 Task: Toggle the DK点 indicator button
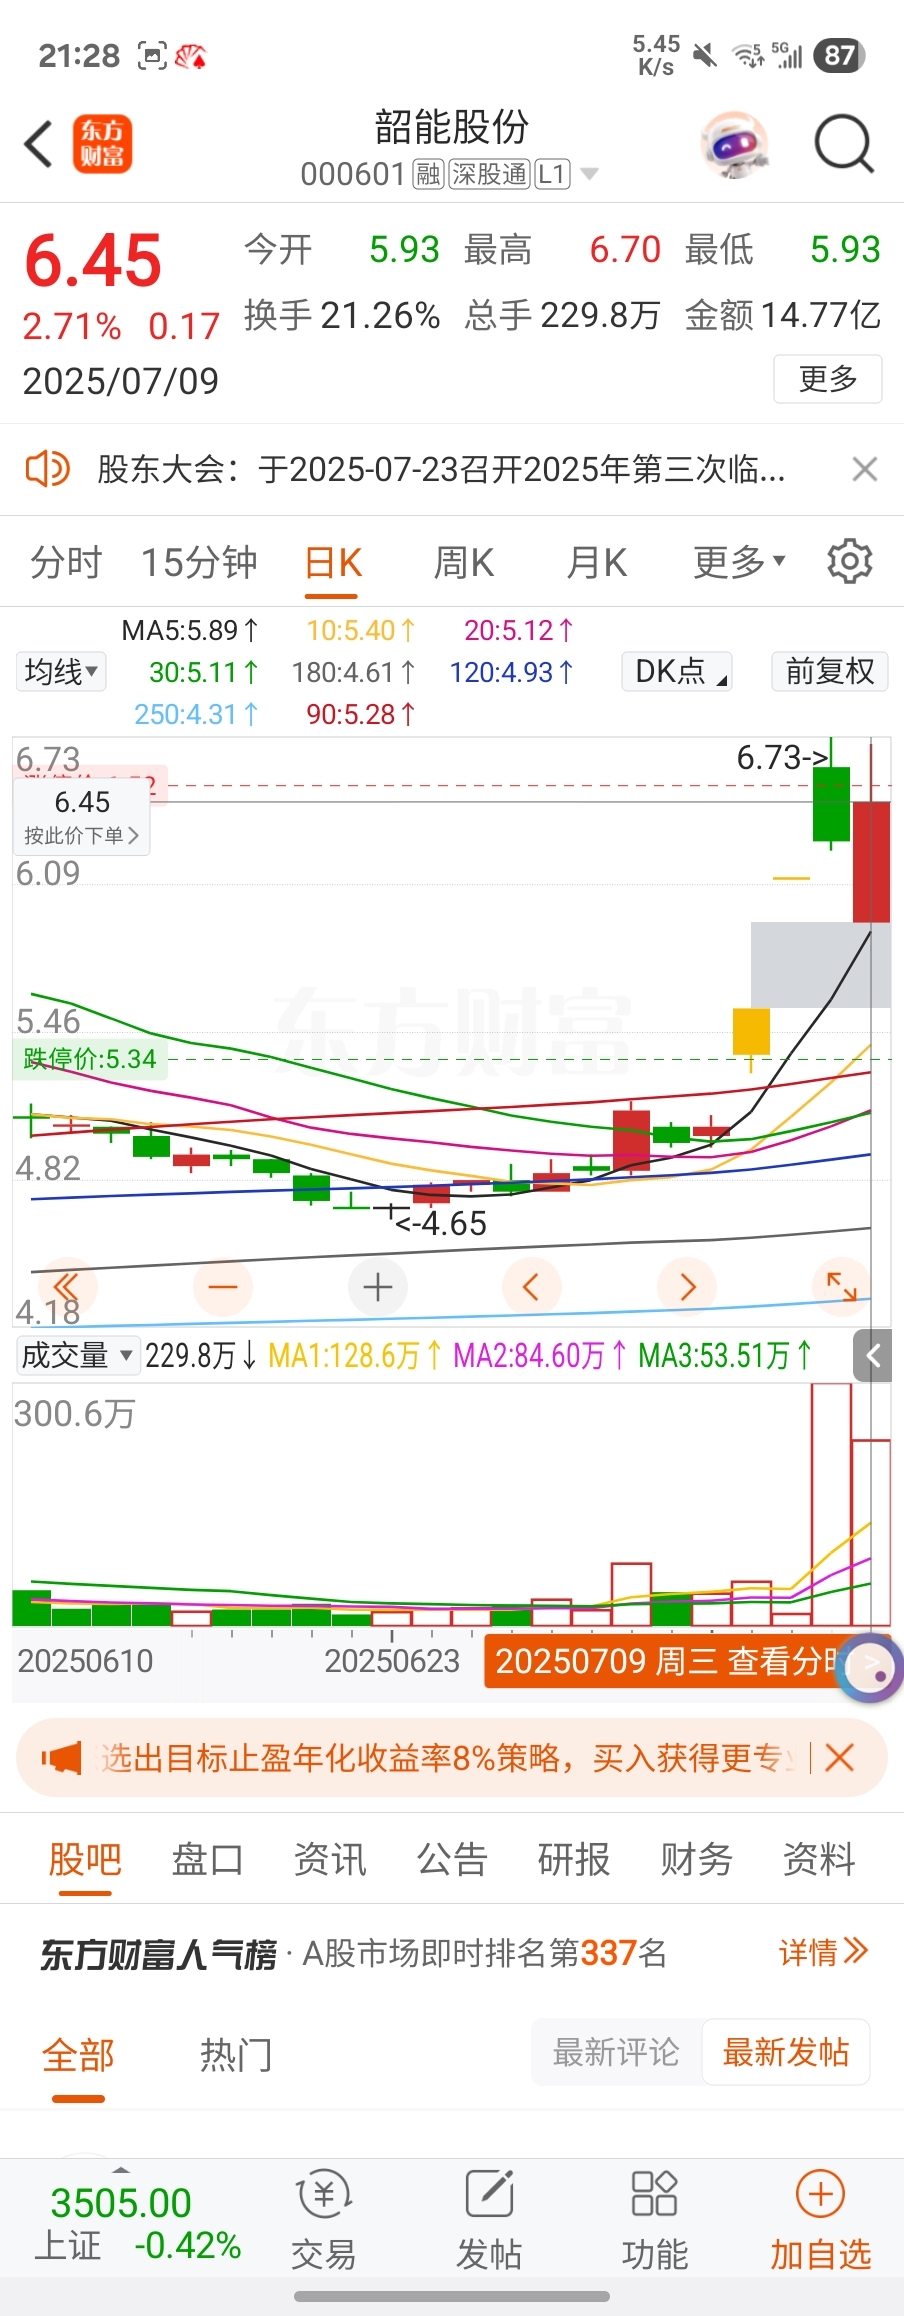click(x=677, y=671)
